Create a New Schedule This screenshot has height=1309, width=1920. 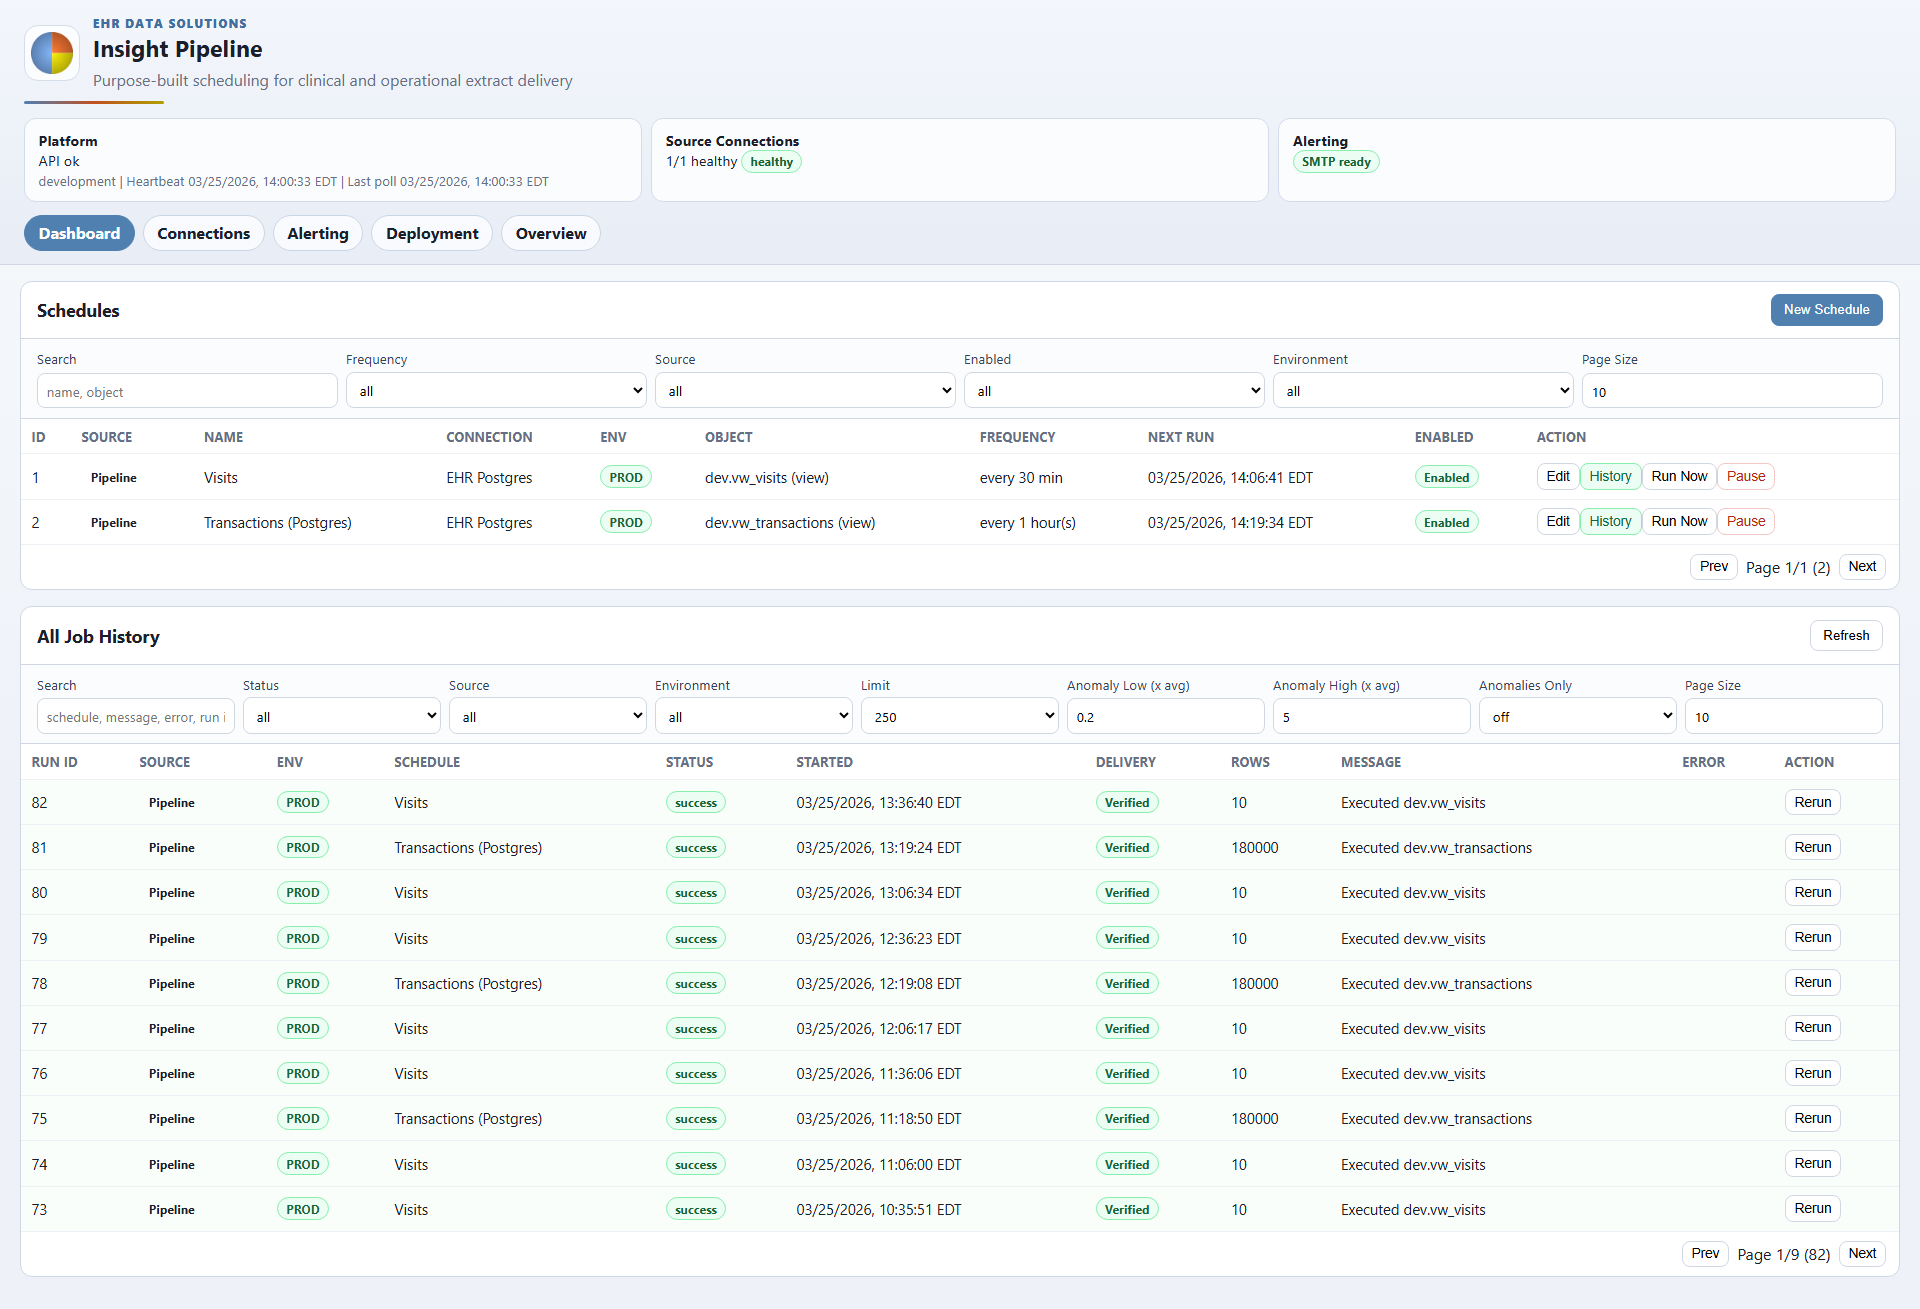(x=1826, y=310)
